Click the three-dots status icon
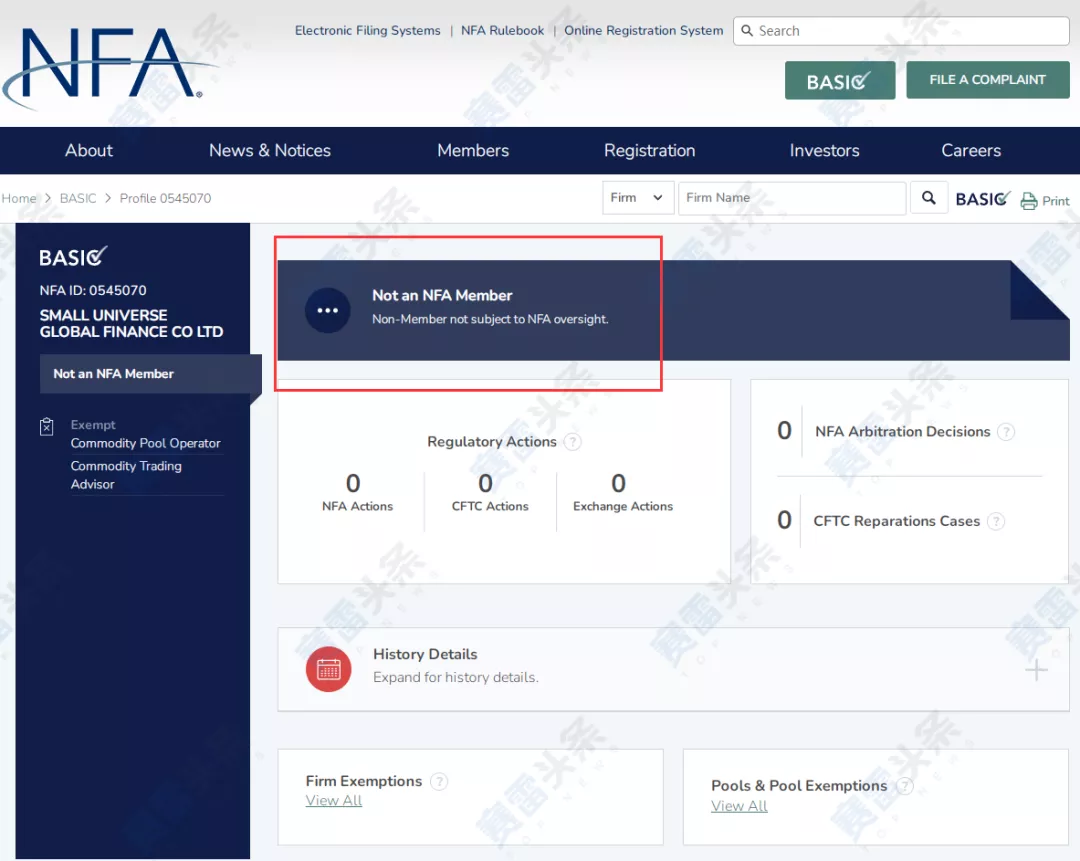Viewport: 1080px width, 861px height. coord(328,310)
